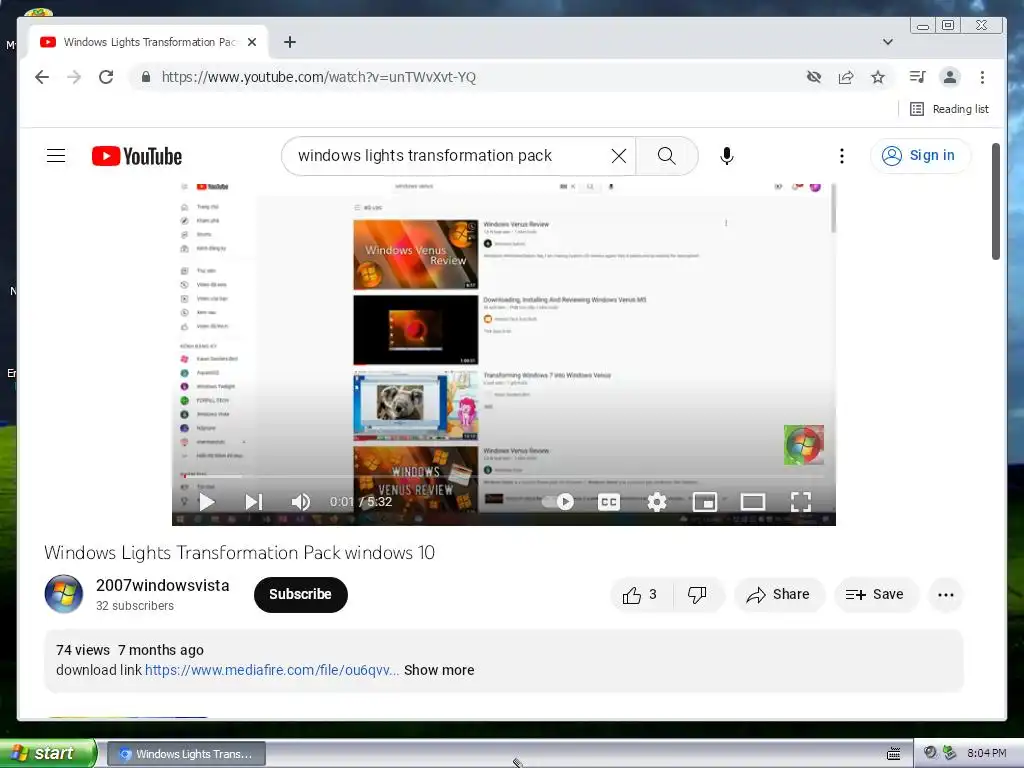Close the Windows Lights Transformation Pack tab
Viewport: 1024px width, 768px height.
[x=252, y=42]
